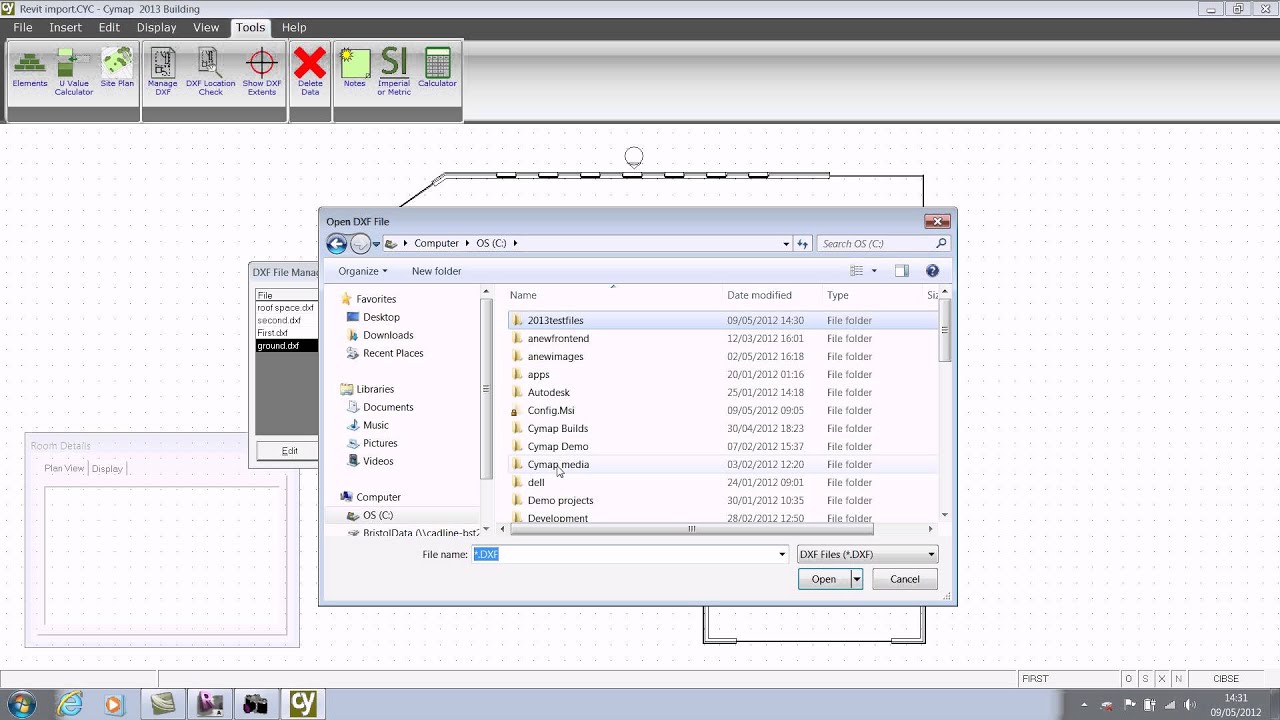This screenshot has width=1280, height=720.
Task: Select Videos library in navigation pane
Action: (x=378, y=461)
